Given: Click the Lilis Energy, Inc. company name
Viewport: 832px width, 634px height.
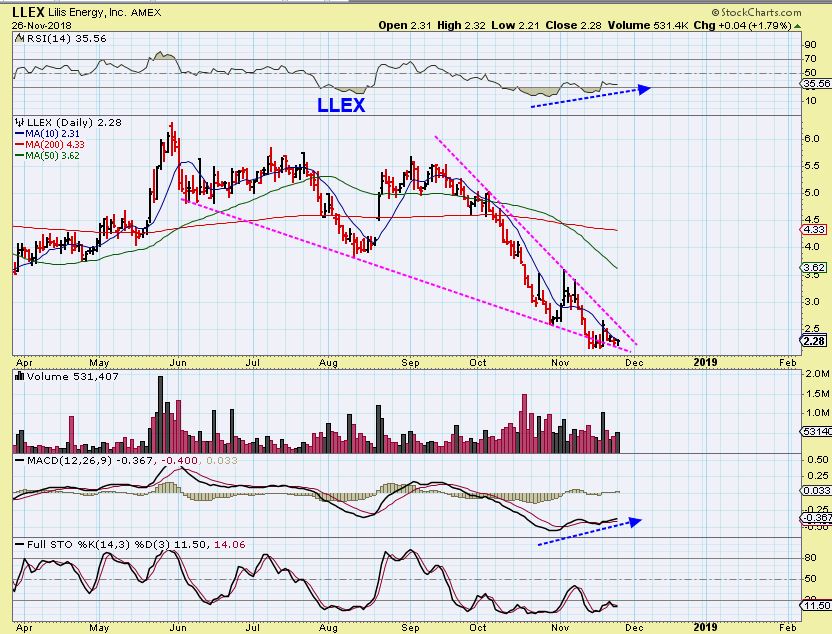Looking at the screenshot, I should point(88,13).
